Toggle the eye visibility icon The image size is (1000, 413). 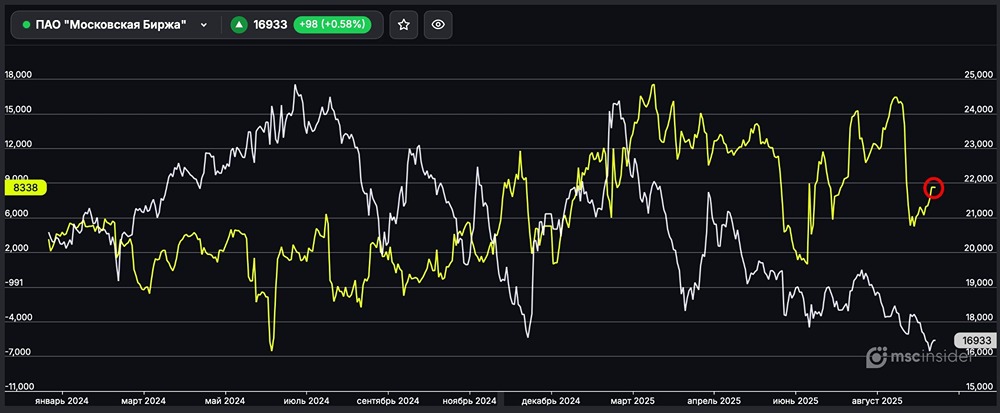point(438,25)
